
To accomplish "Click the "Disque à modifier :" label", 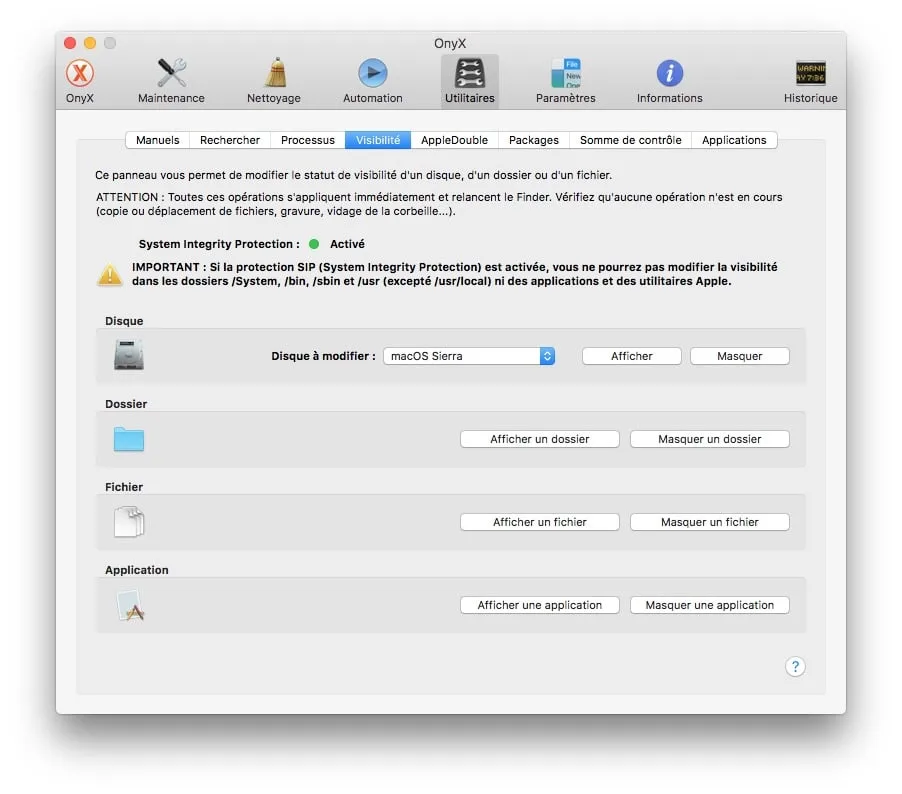I will click(323, 356).
